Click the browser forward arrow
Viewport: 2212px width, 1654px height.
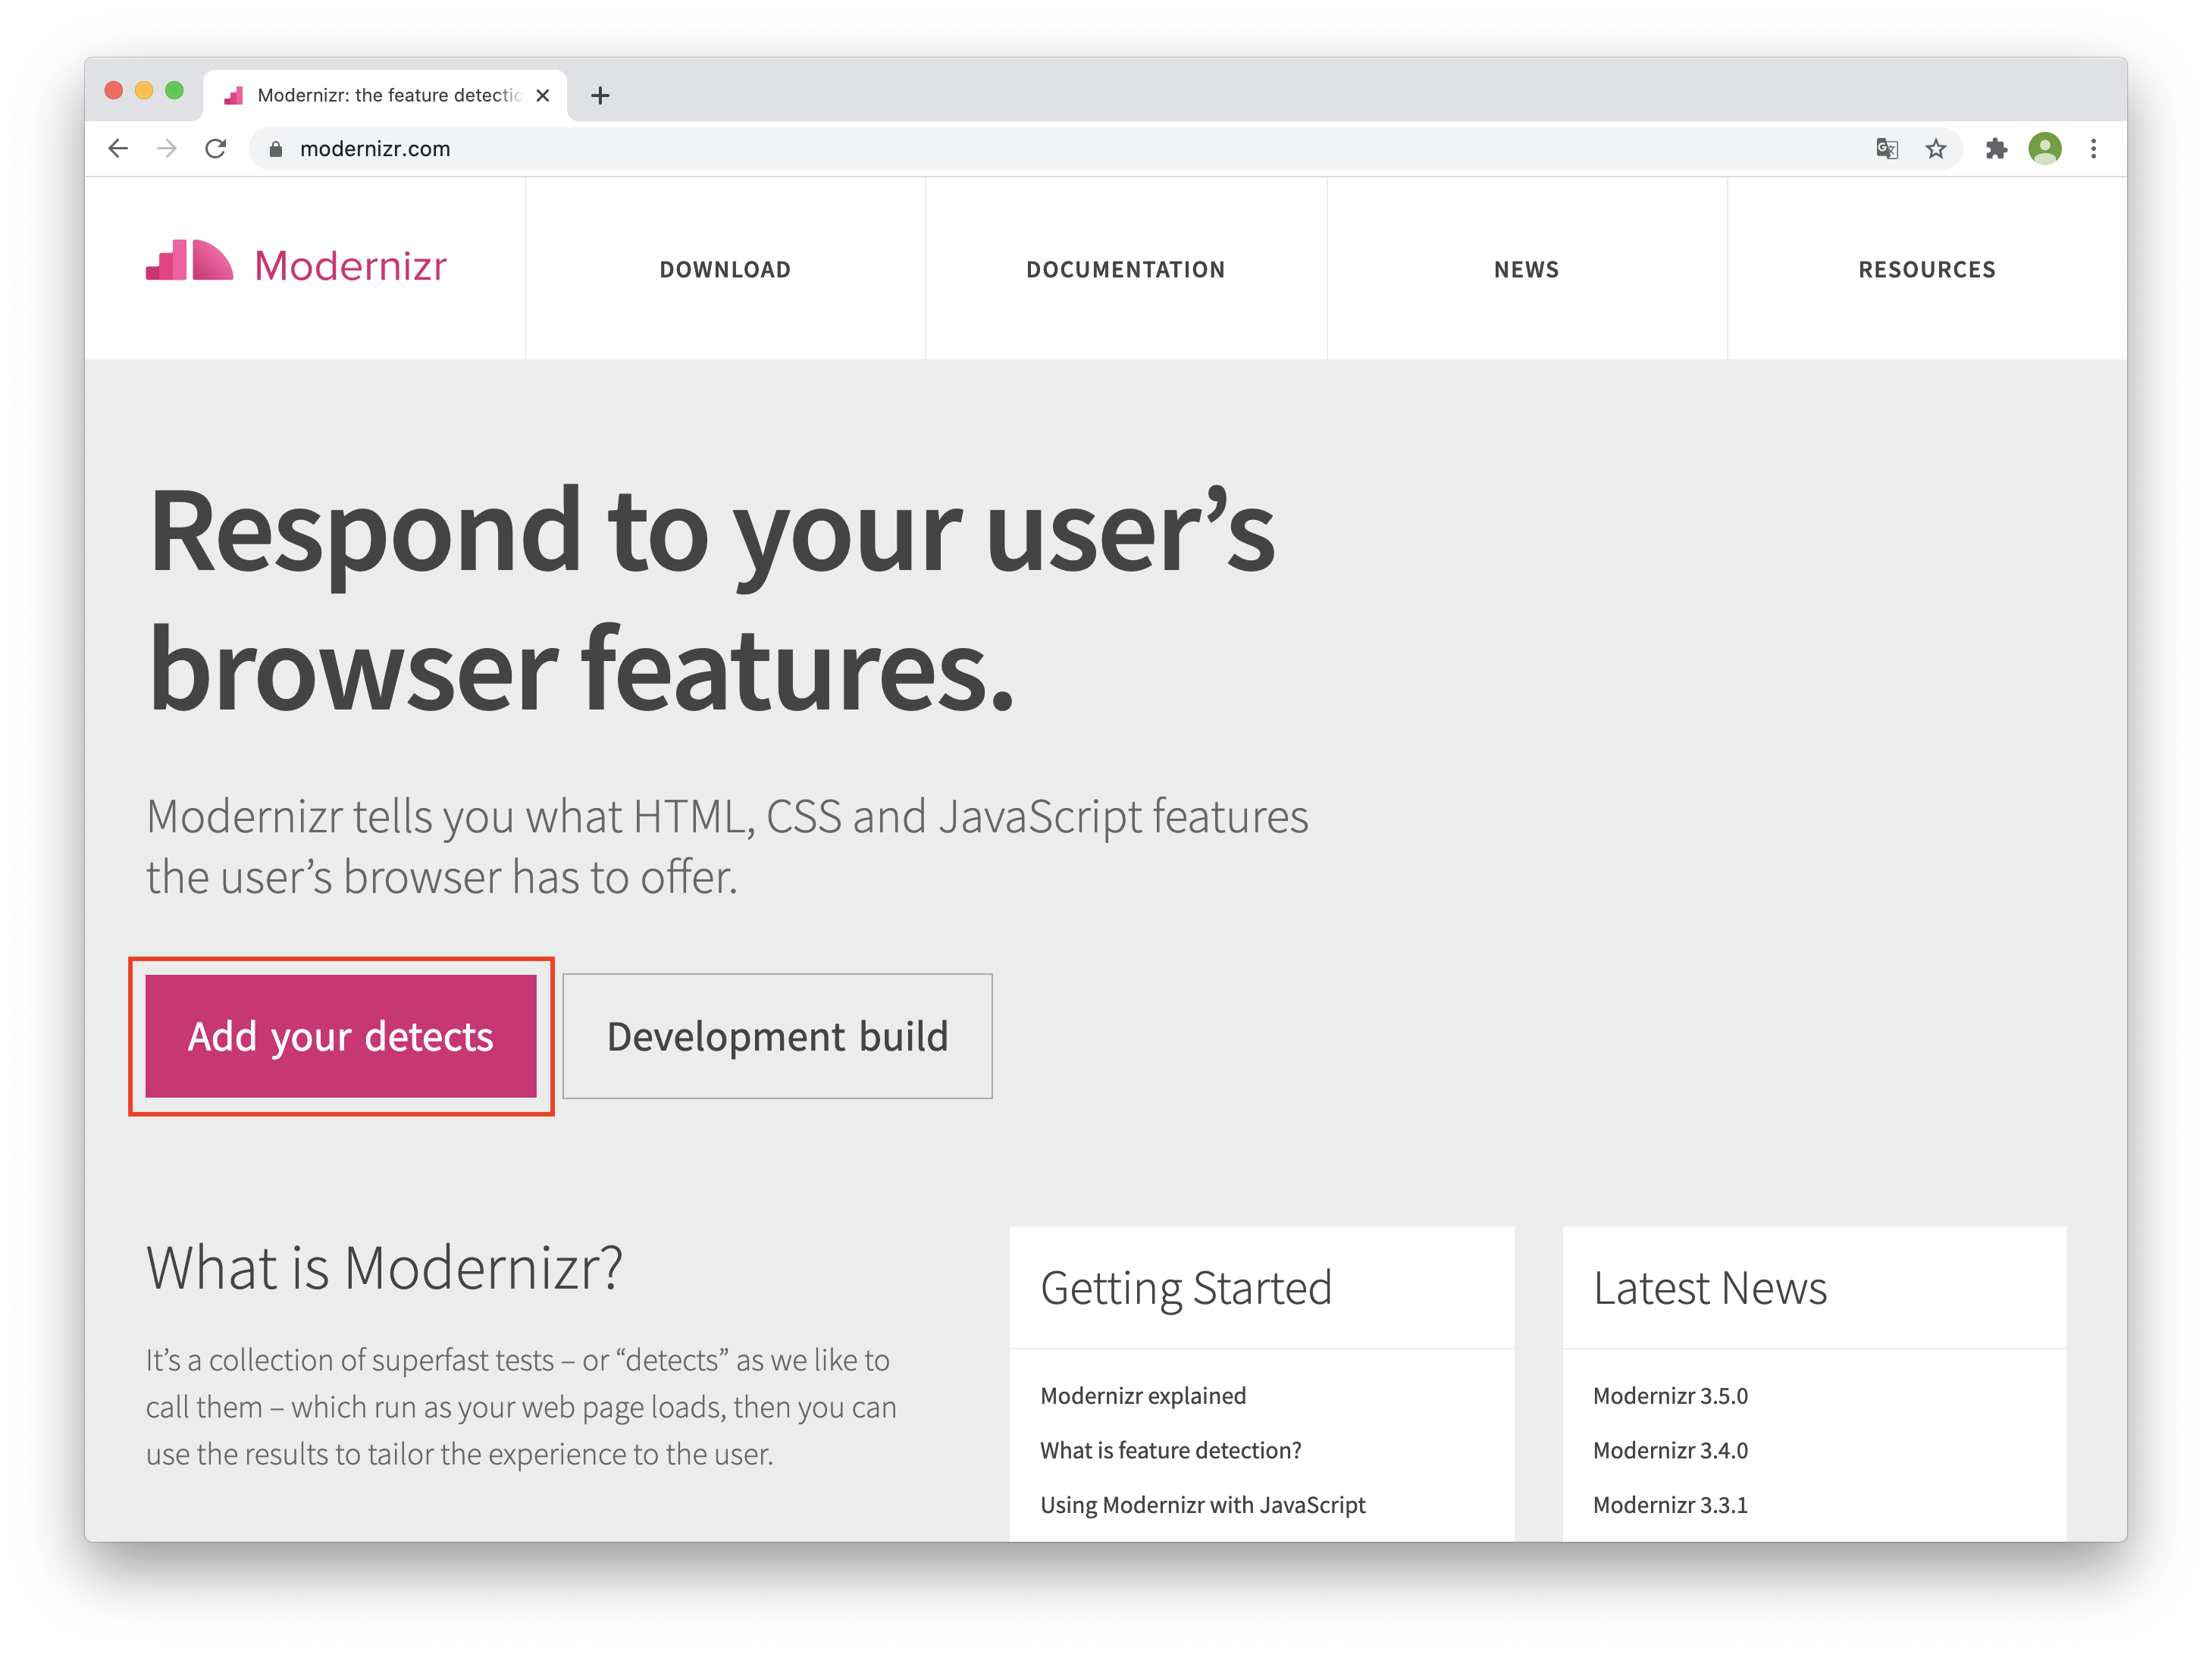click(x=167, y=149)
